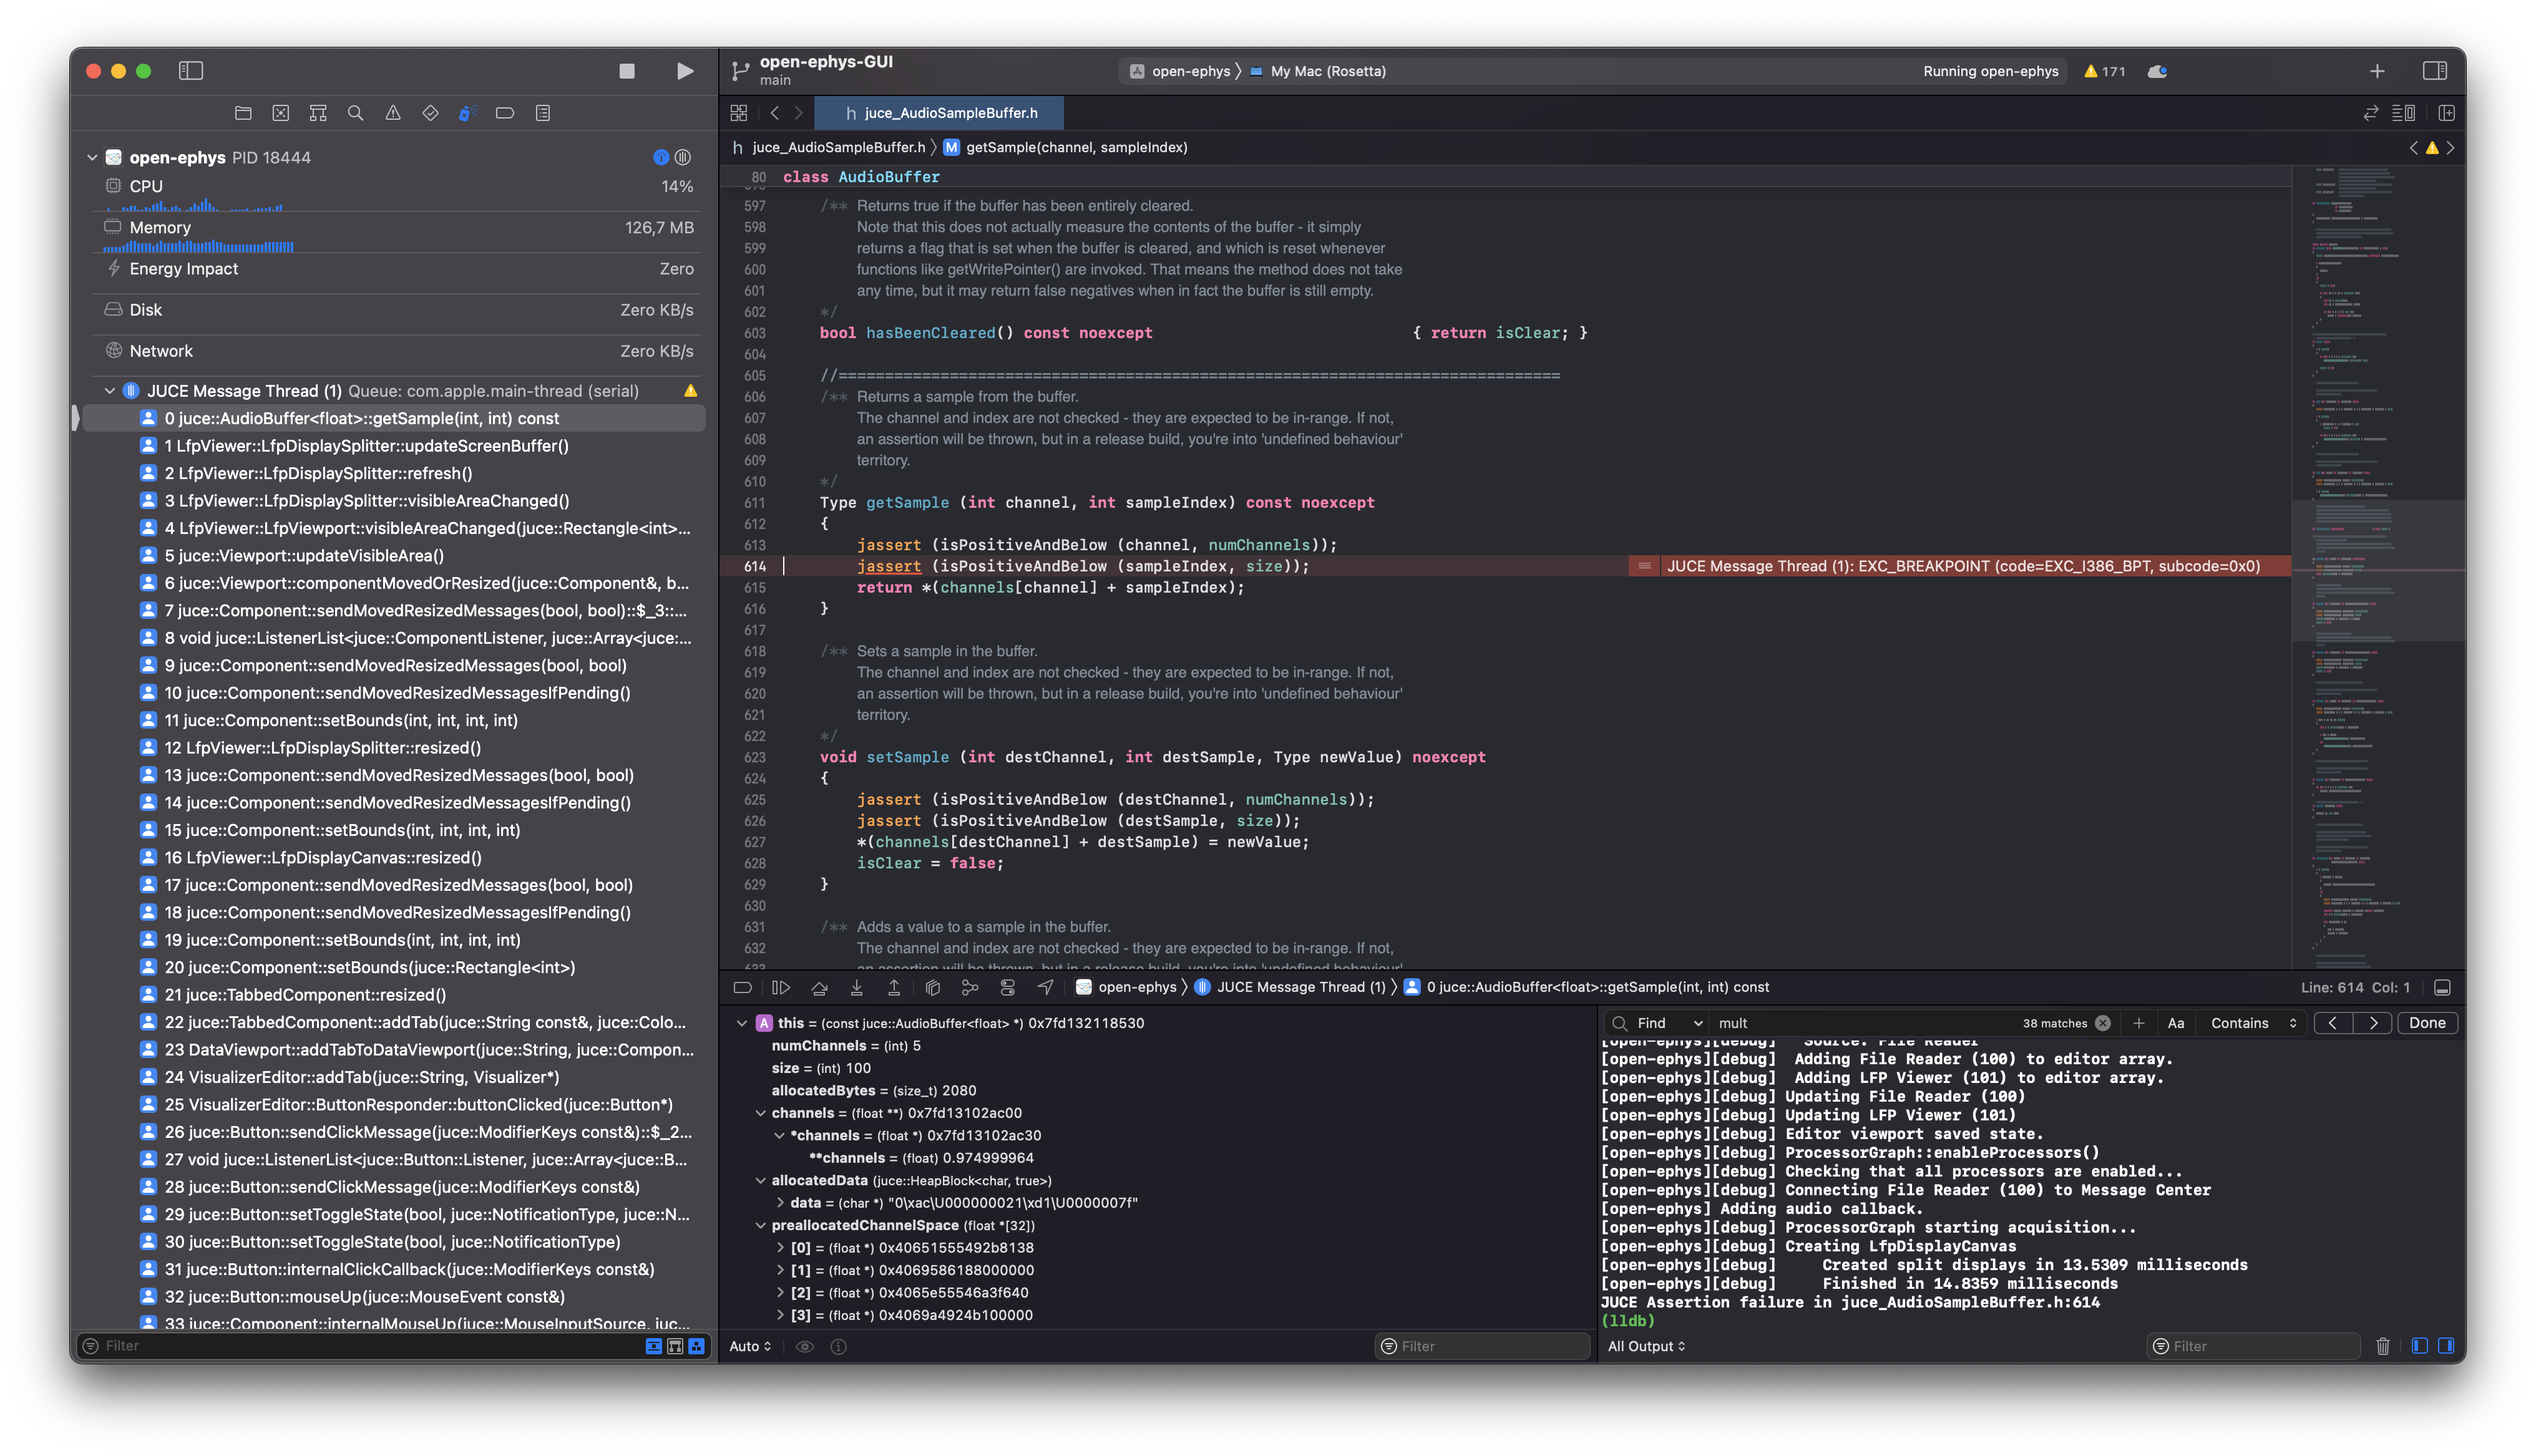This screenshot has width=2536, height=1456.
Task: Expand preallocatedChannelSpace element [0]
Action: (x=780, y=1248)
